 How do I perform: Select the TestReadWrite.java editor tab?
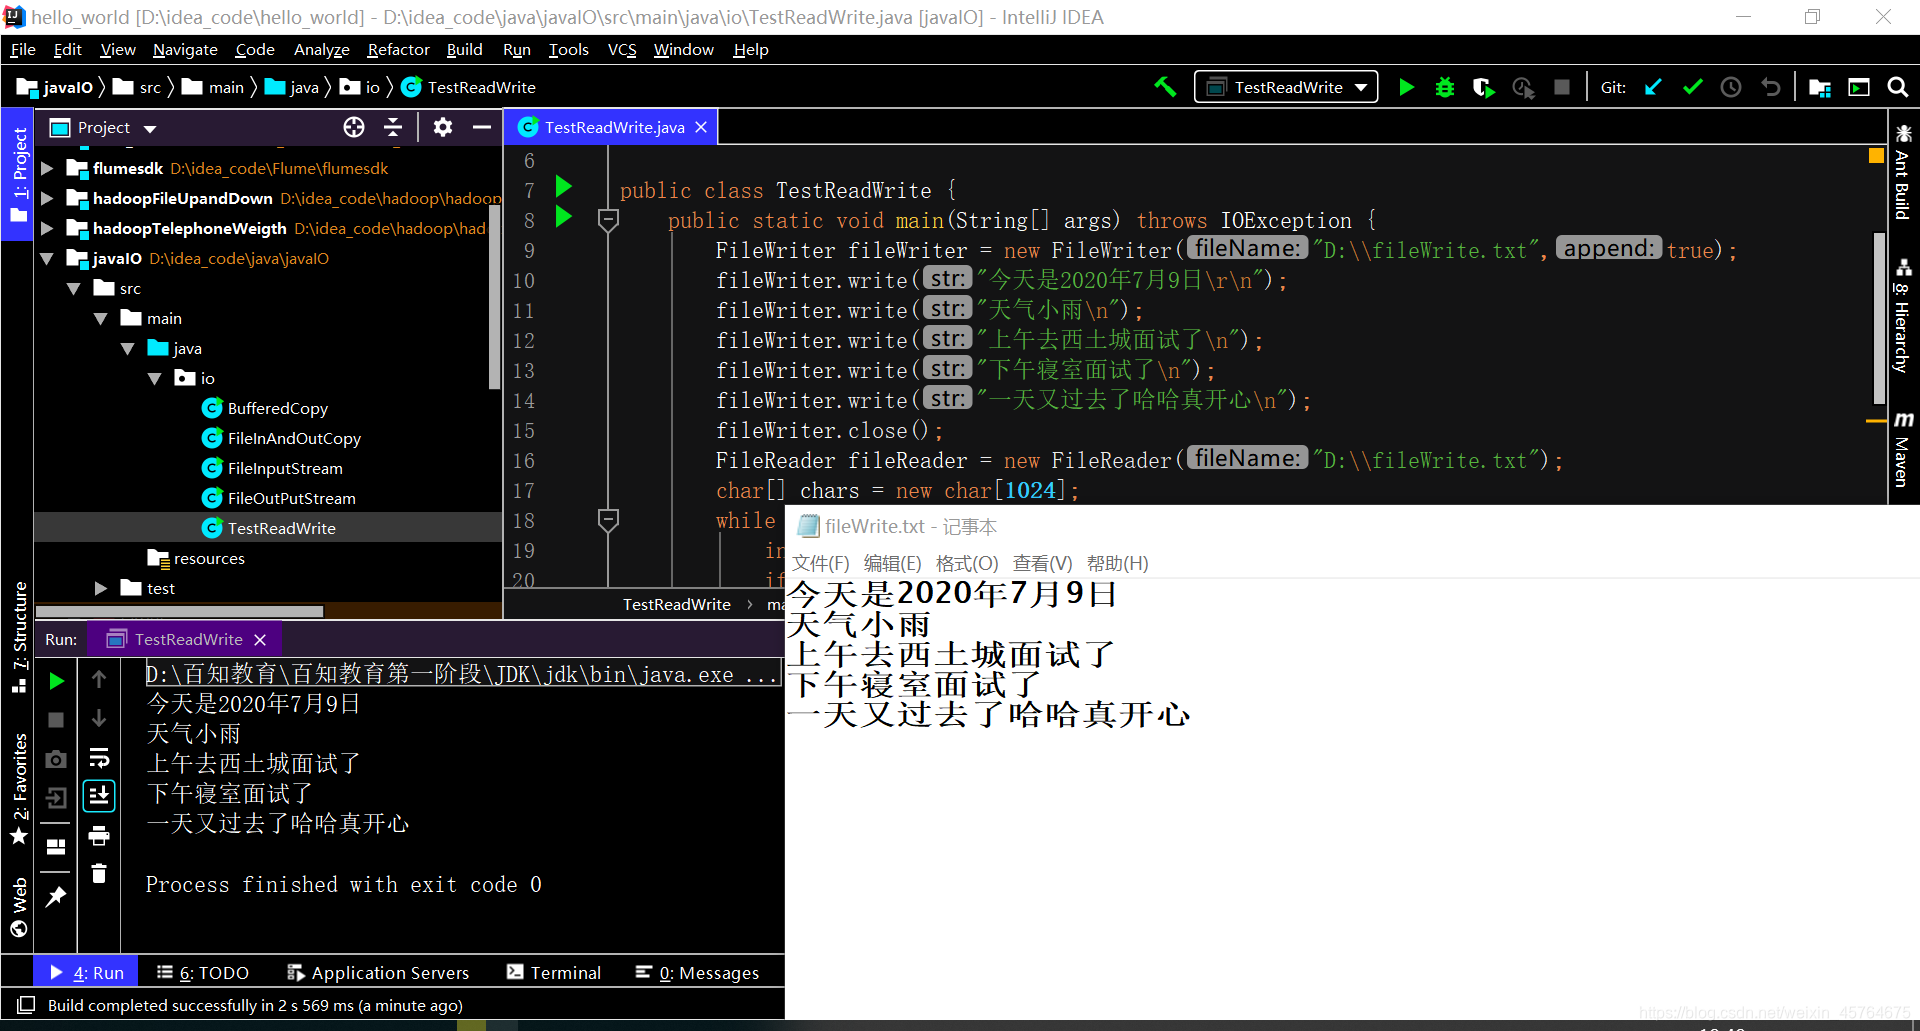[612, 127]
